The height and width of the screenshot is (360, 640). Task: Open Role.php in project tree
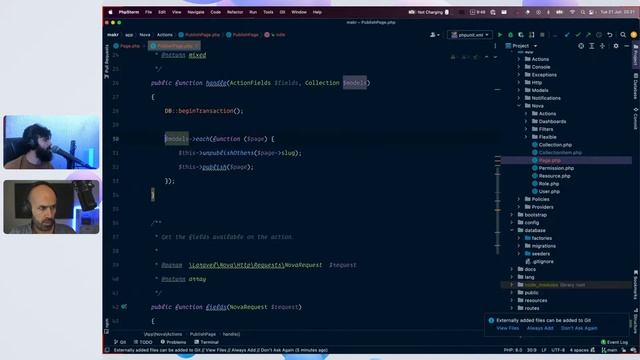click(x=549, y=184)
